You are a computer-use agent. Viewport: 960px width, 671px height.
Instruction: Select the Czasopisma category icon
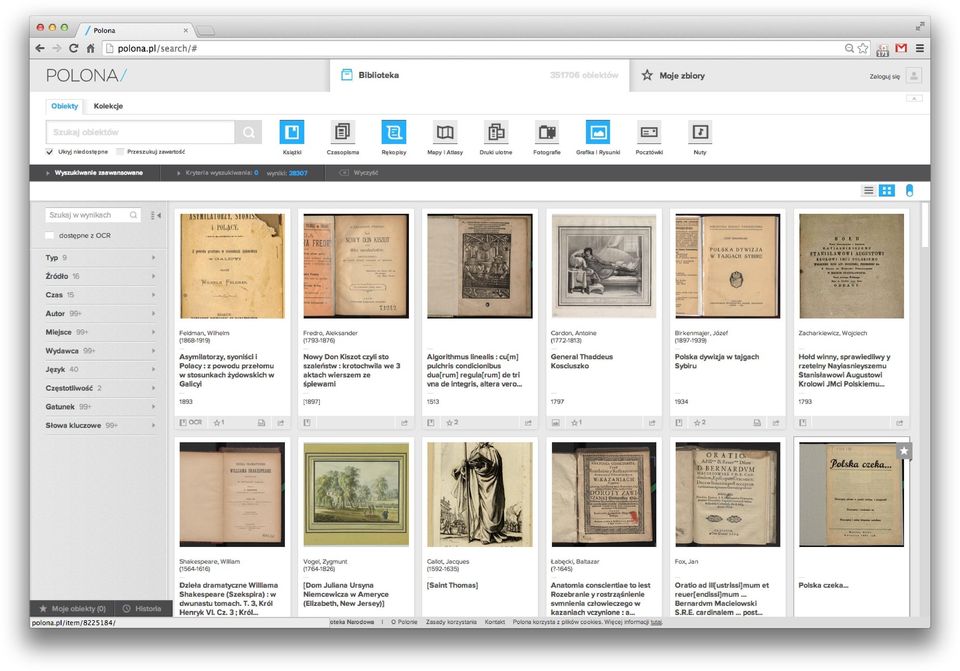tap(342, 132)
